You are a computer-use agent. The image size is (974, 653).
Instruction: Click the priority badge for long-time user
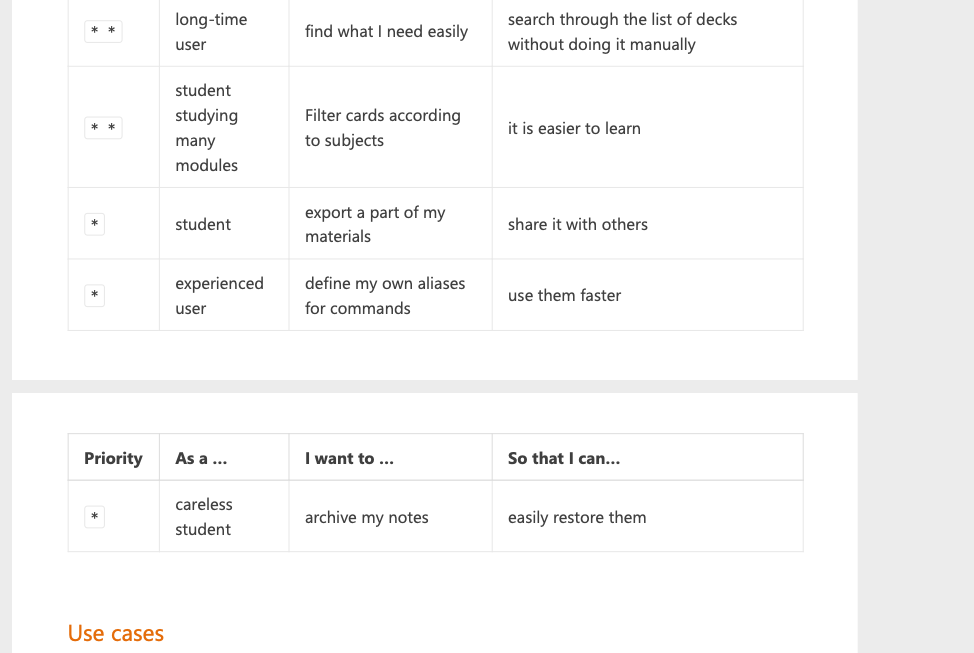click(x=103, y=32)
